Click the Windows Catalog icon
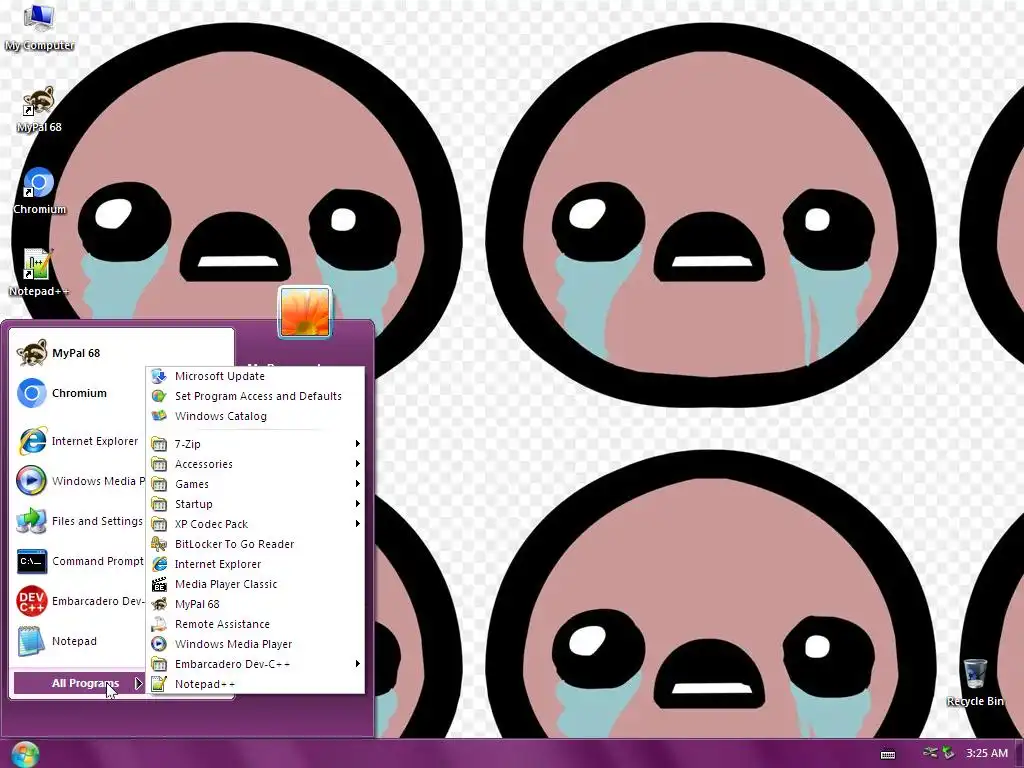1024x768 pixels. [x=159, y=416]
